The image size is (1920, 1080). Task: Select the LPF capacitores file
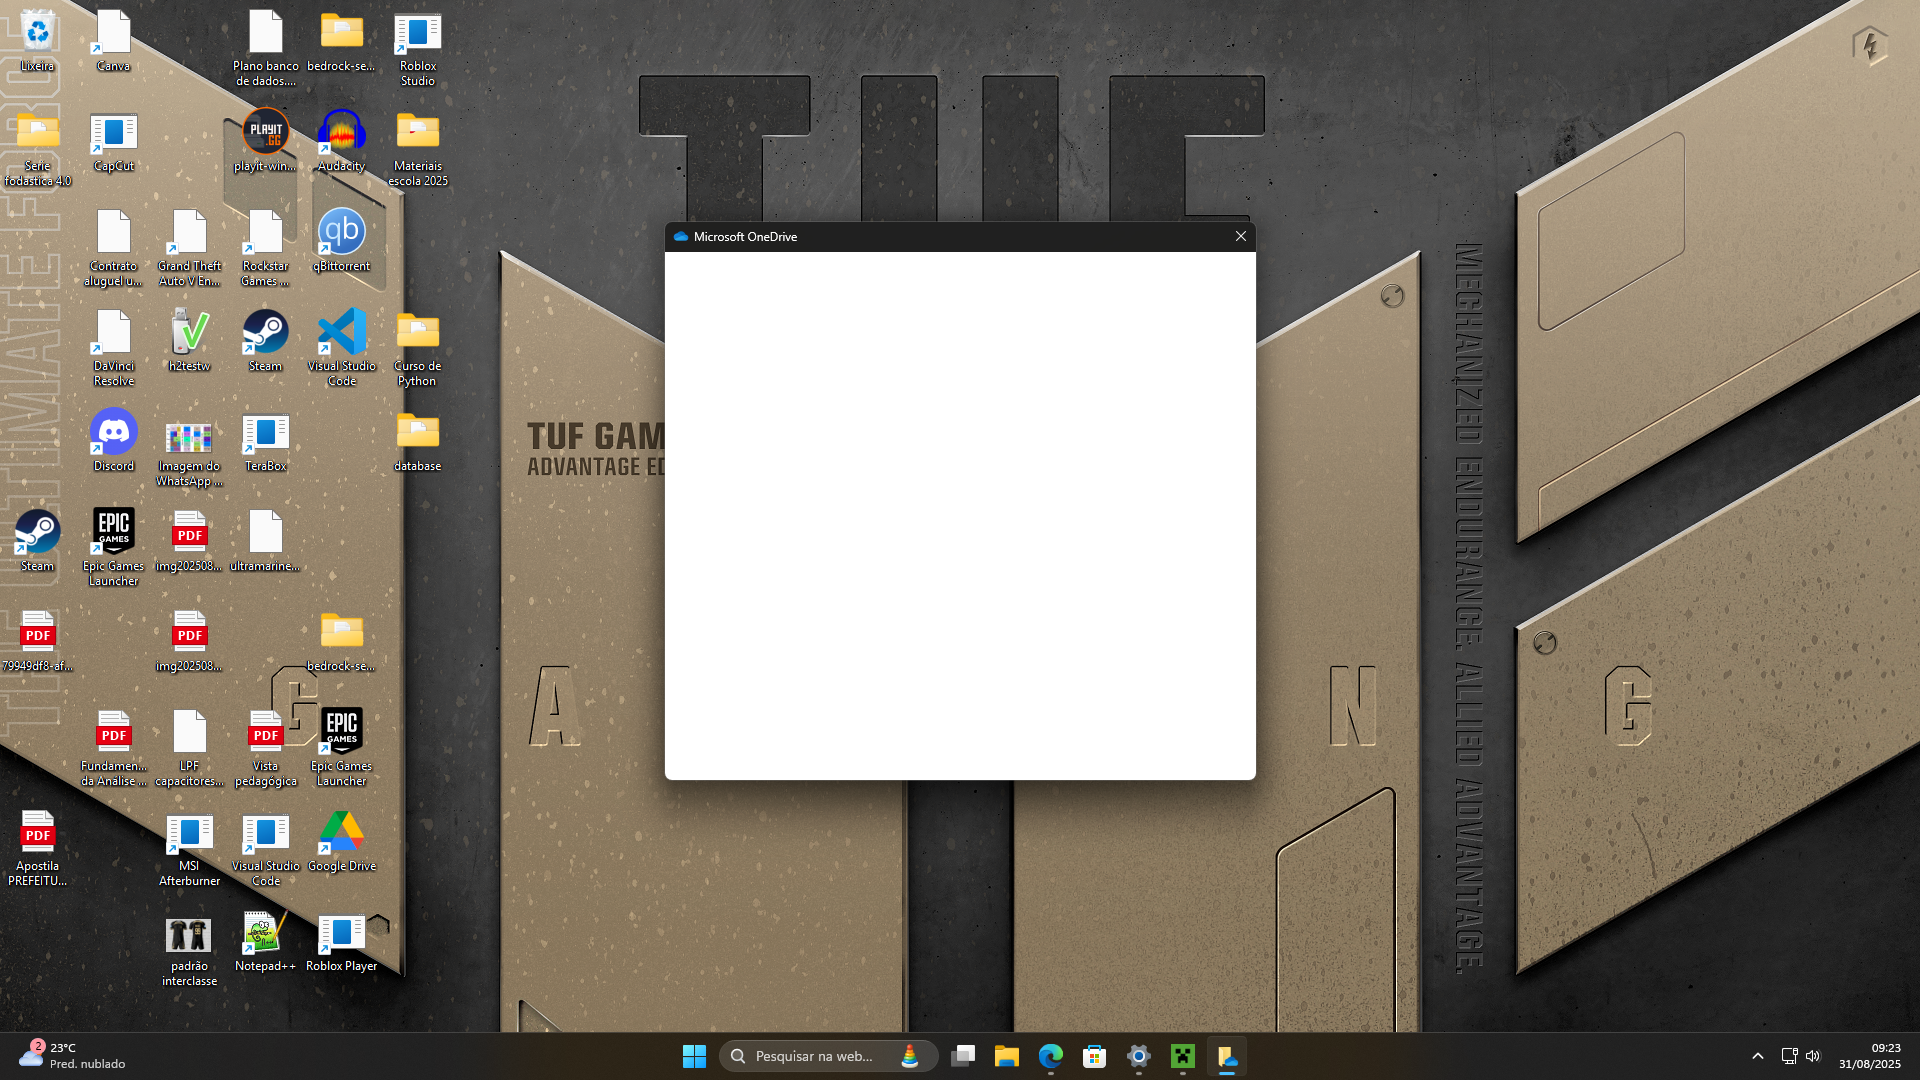pyautogui.click(x=189, y=748)
